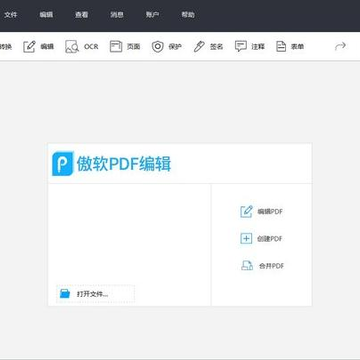Click the 编辑PDF pencil icon

click(246, 211)
